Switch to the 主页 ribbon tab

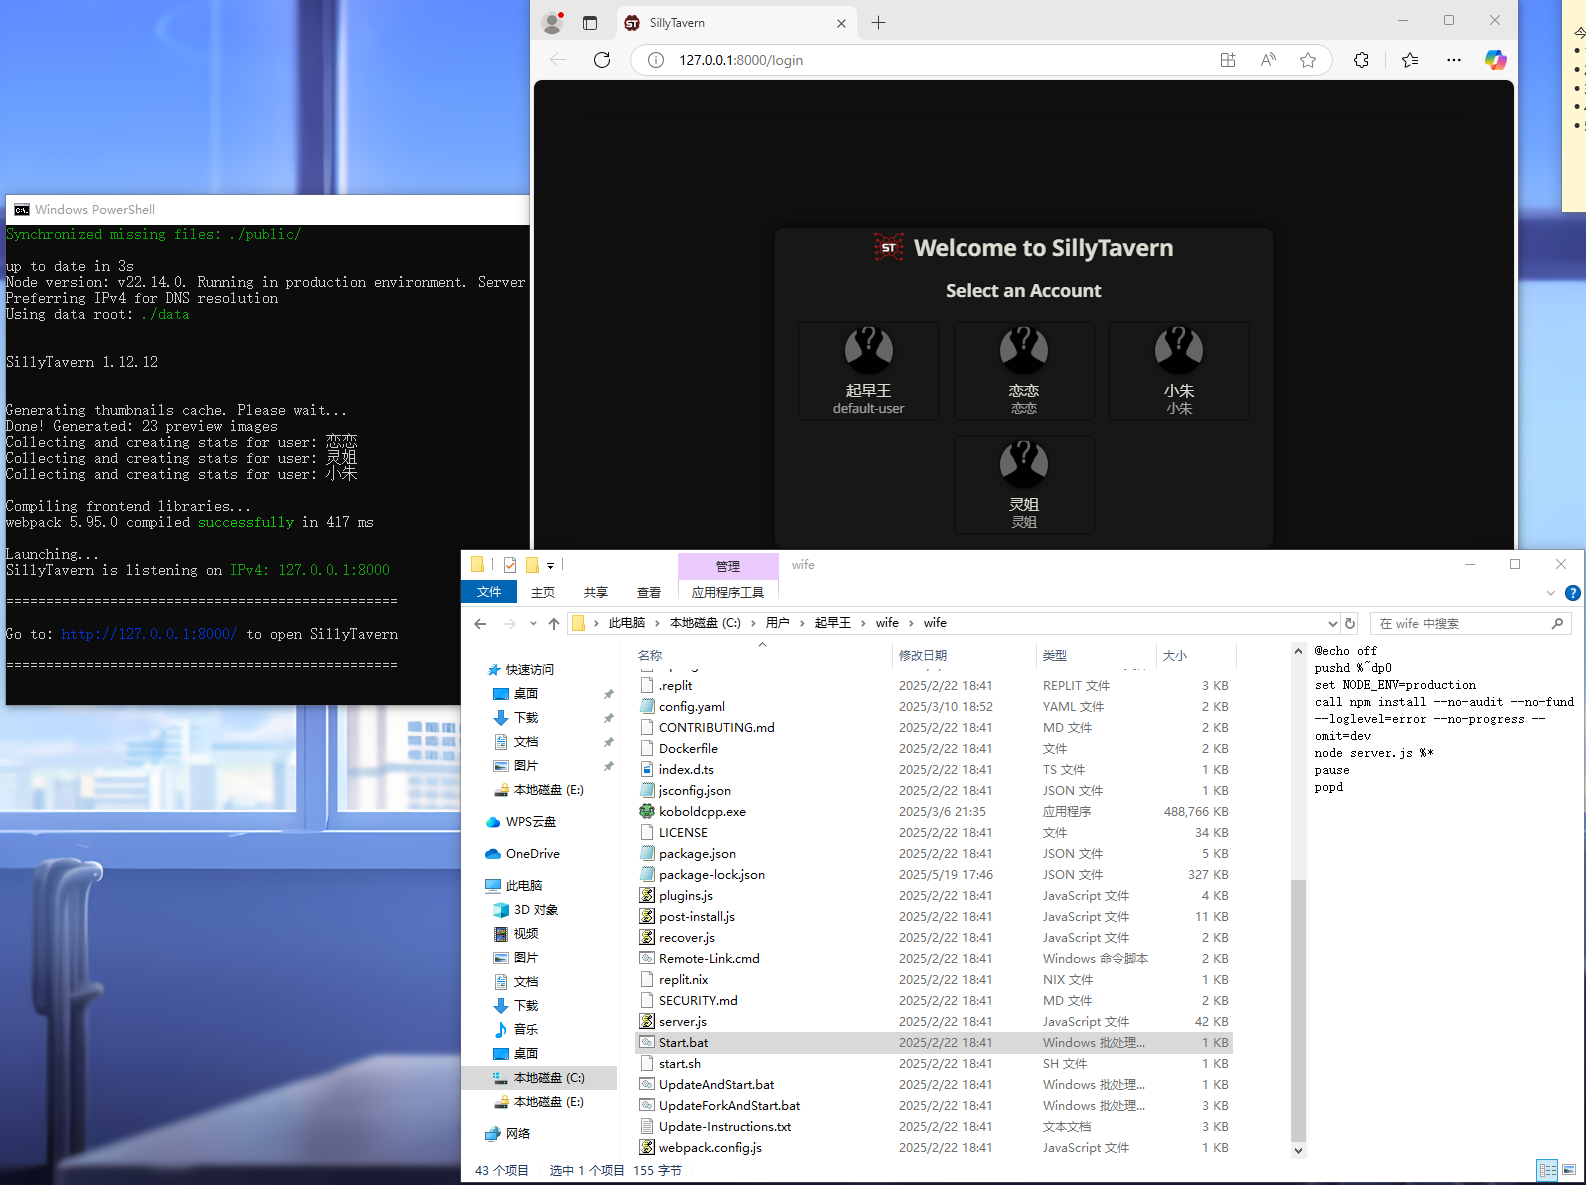click(543, 592)
